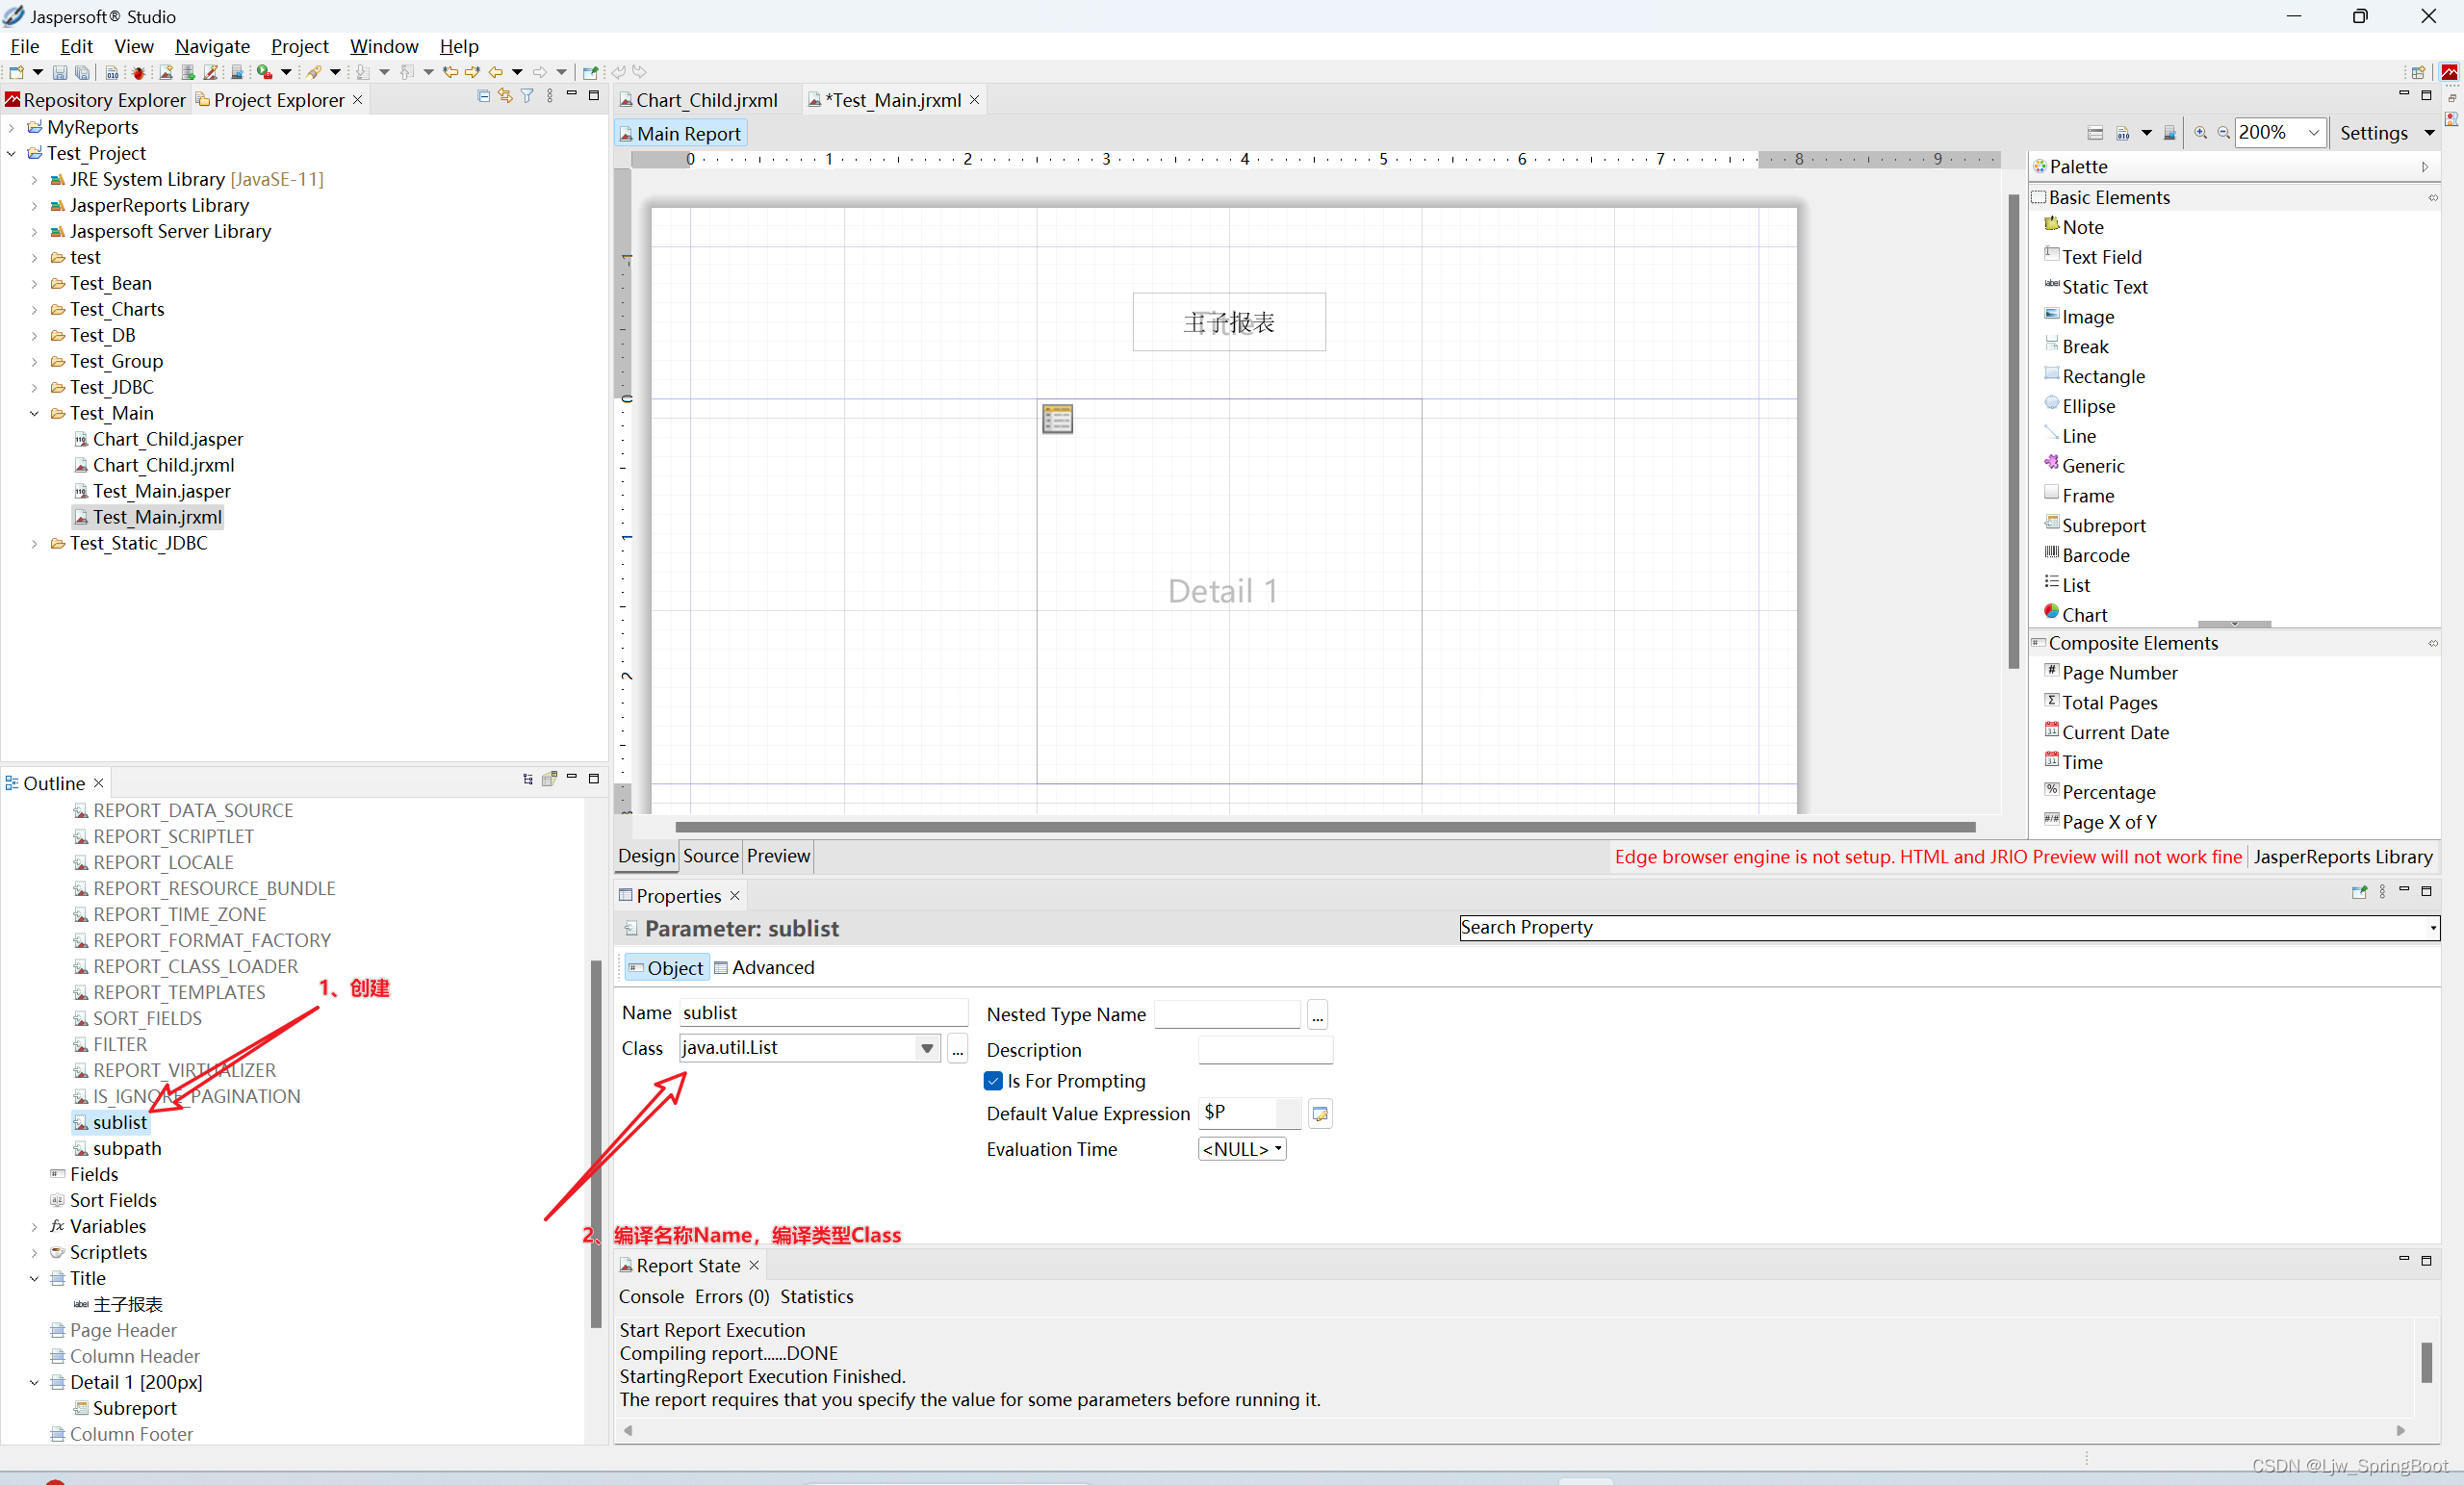
Task: Open the Evaluation Time dropdown
Action: 1242,1149
